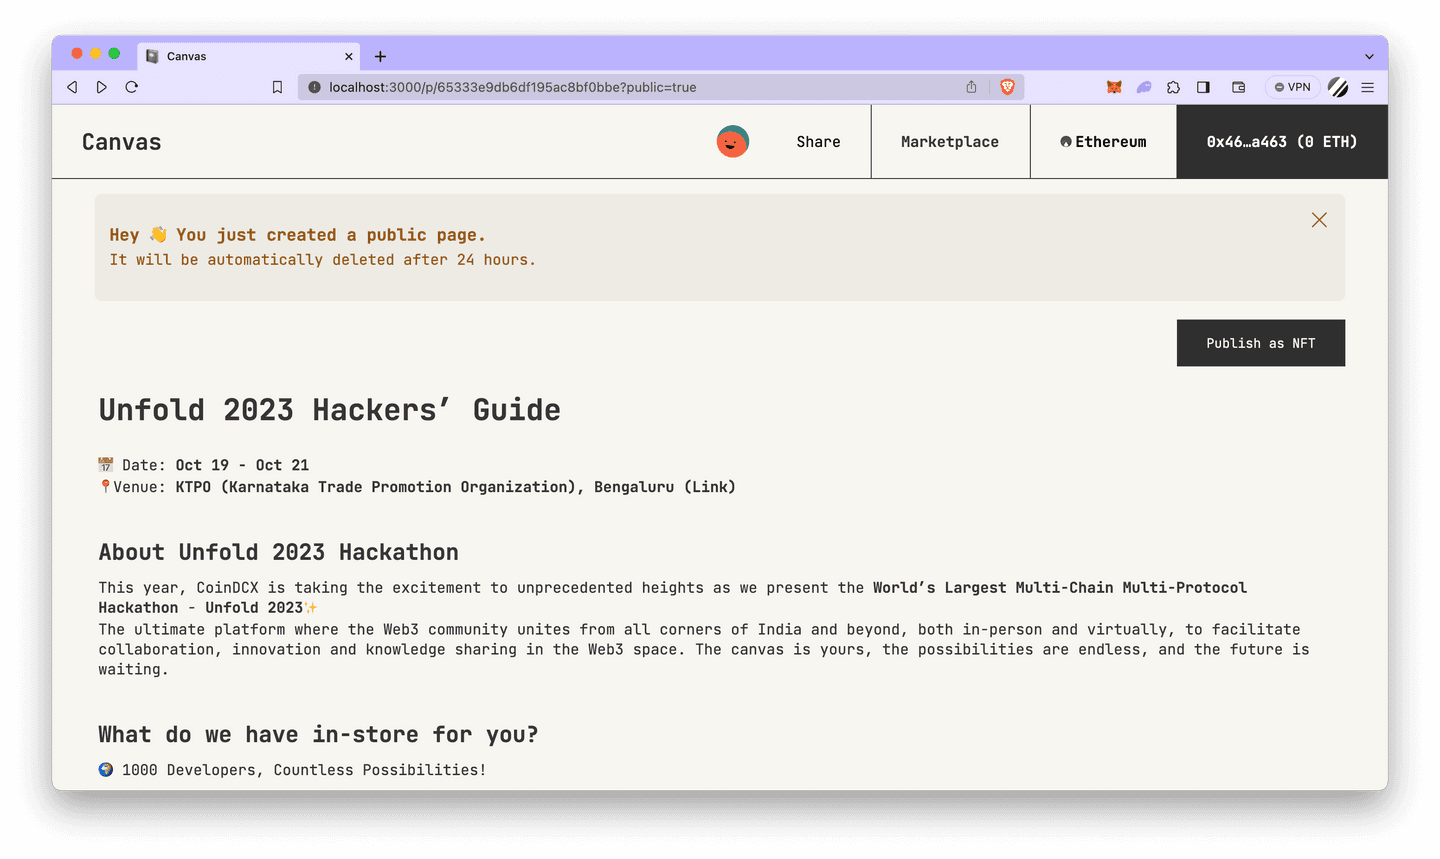Open the Brave Shields lion icon
The height and width of the screenshot is (859, 1440).
click(x=1007, y=87)
